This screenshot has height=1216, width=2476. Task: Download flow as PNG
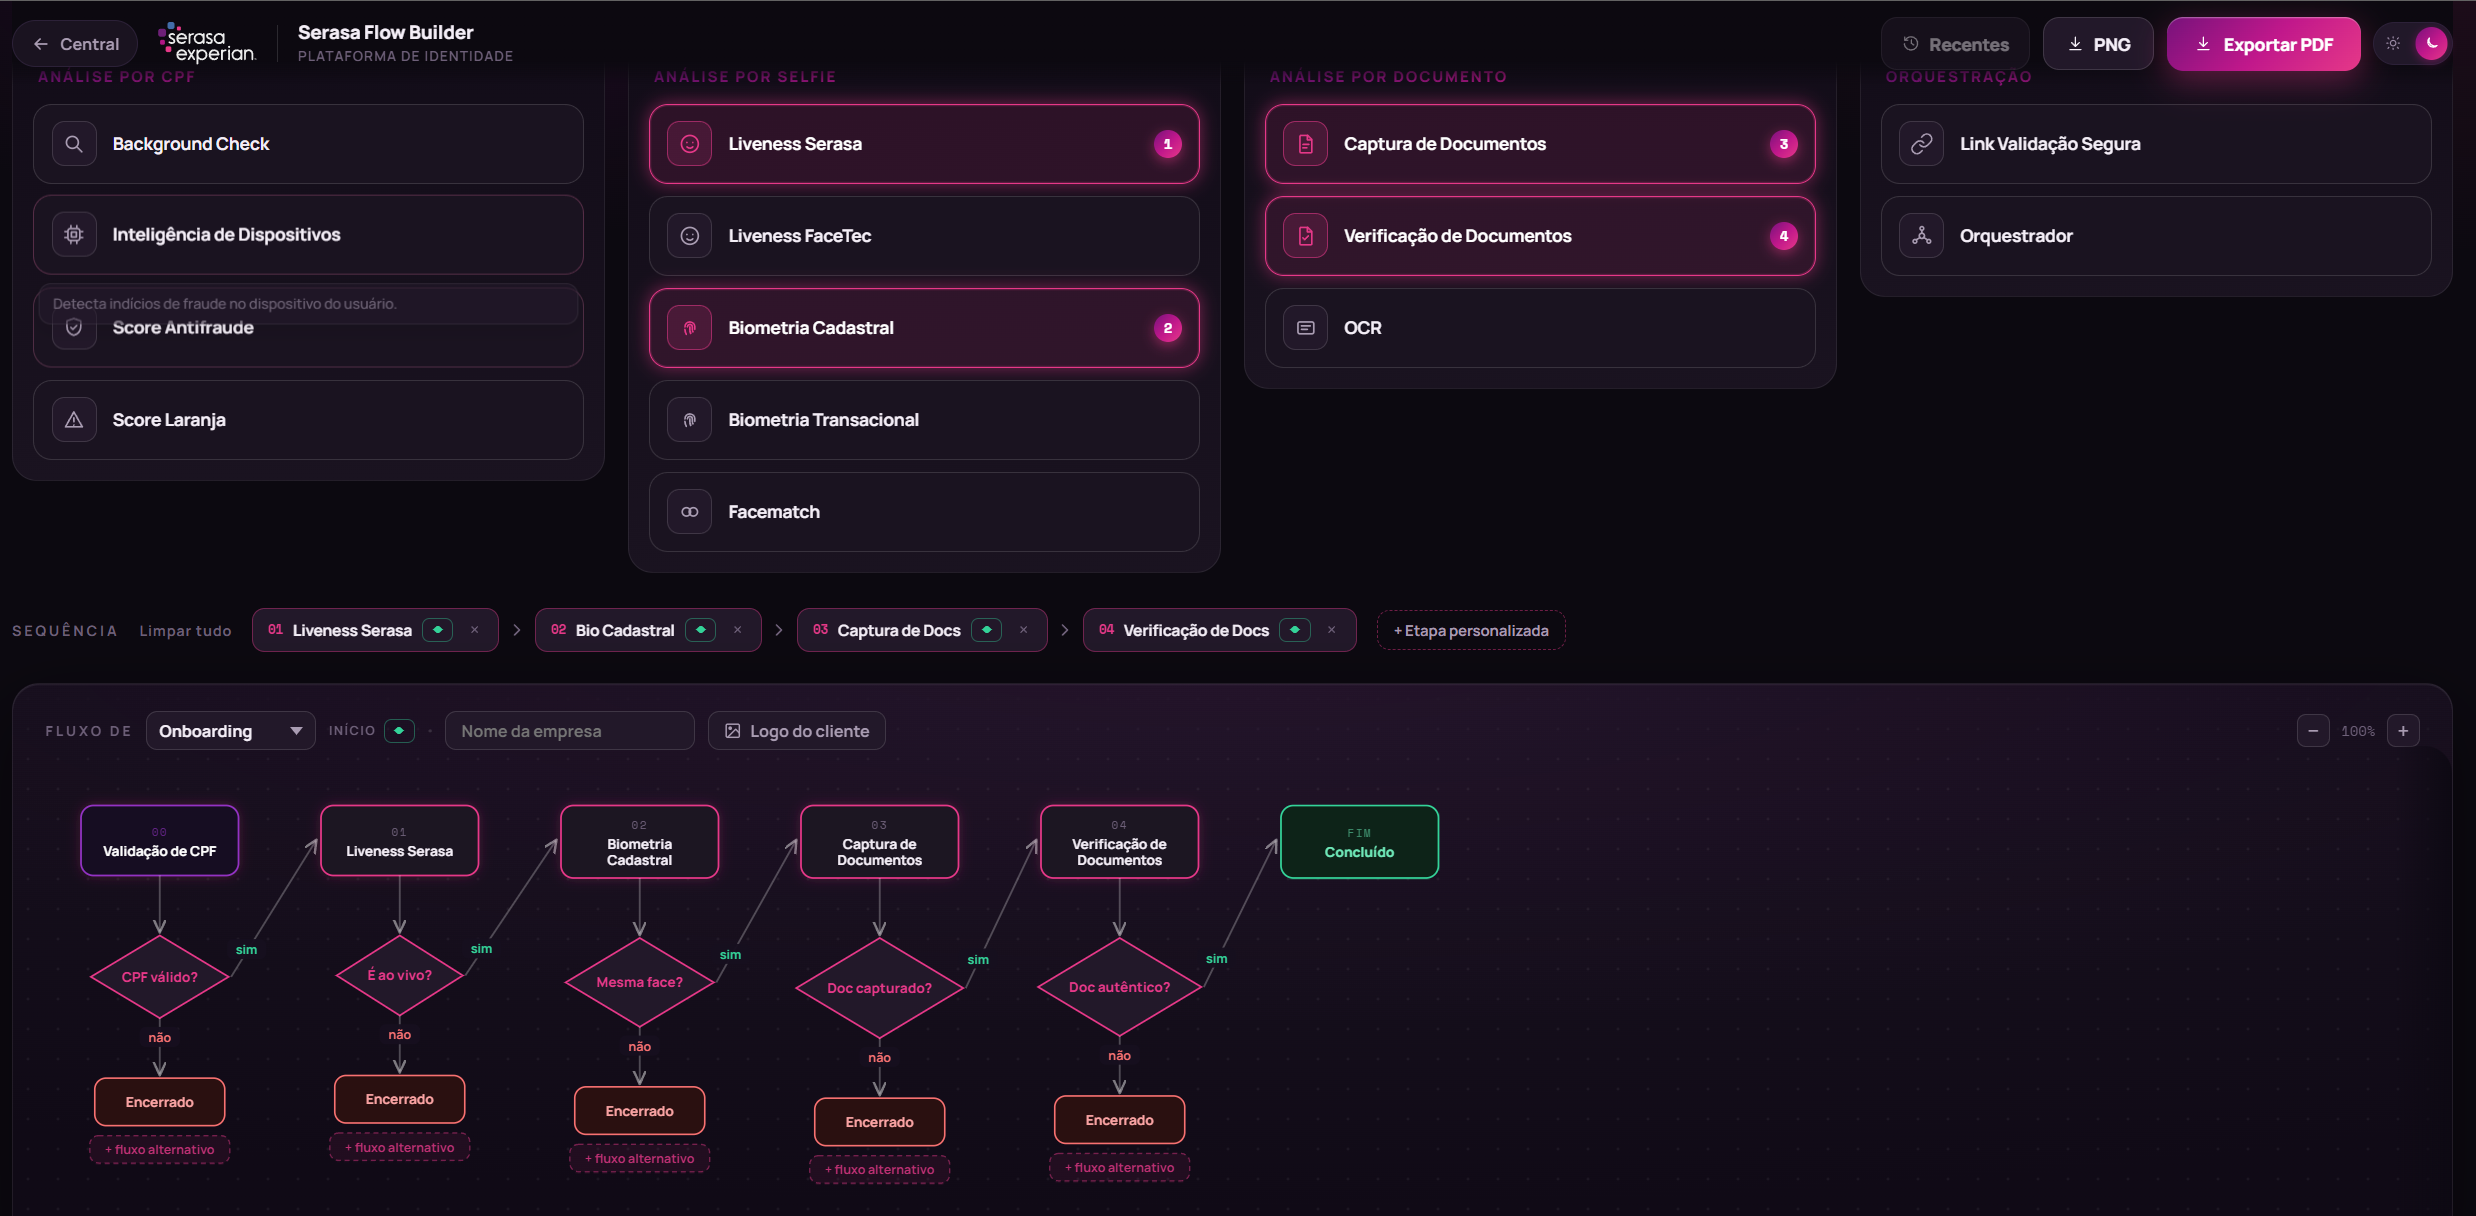pyautogui.click(x=2098, y=44)
